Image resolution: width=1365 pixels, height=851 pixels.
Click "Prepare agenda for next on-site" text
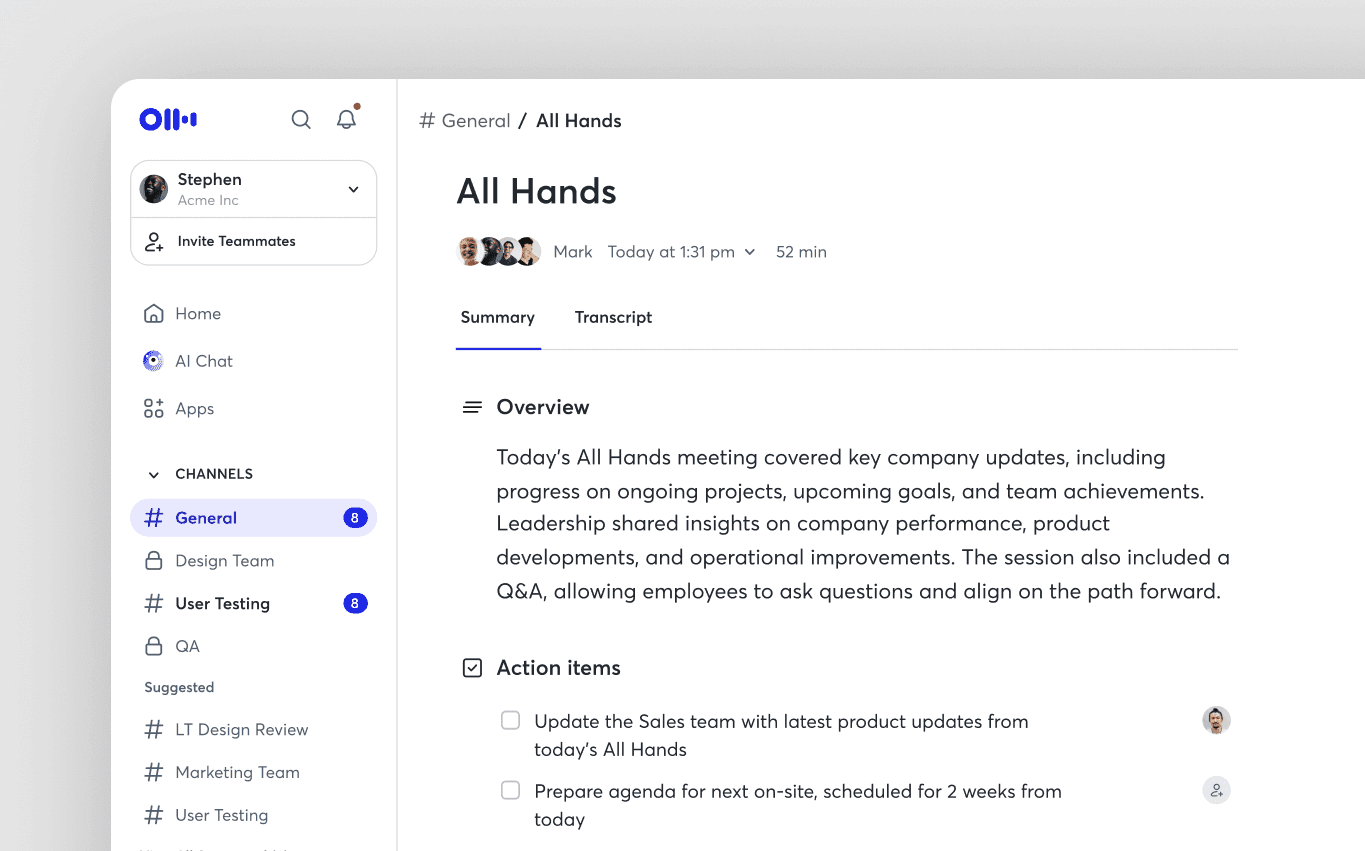[x=798, y=806]
